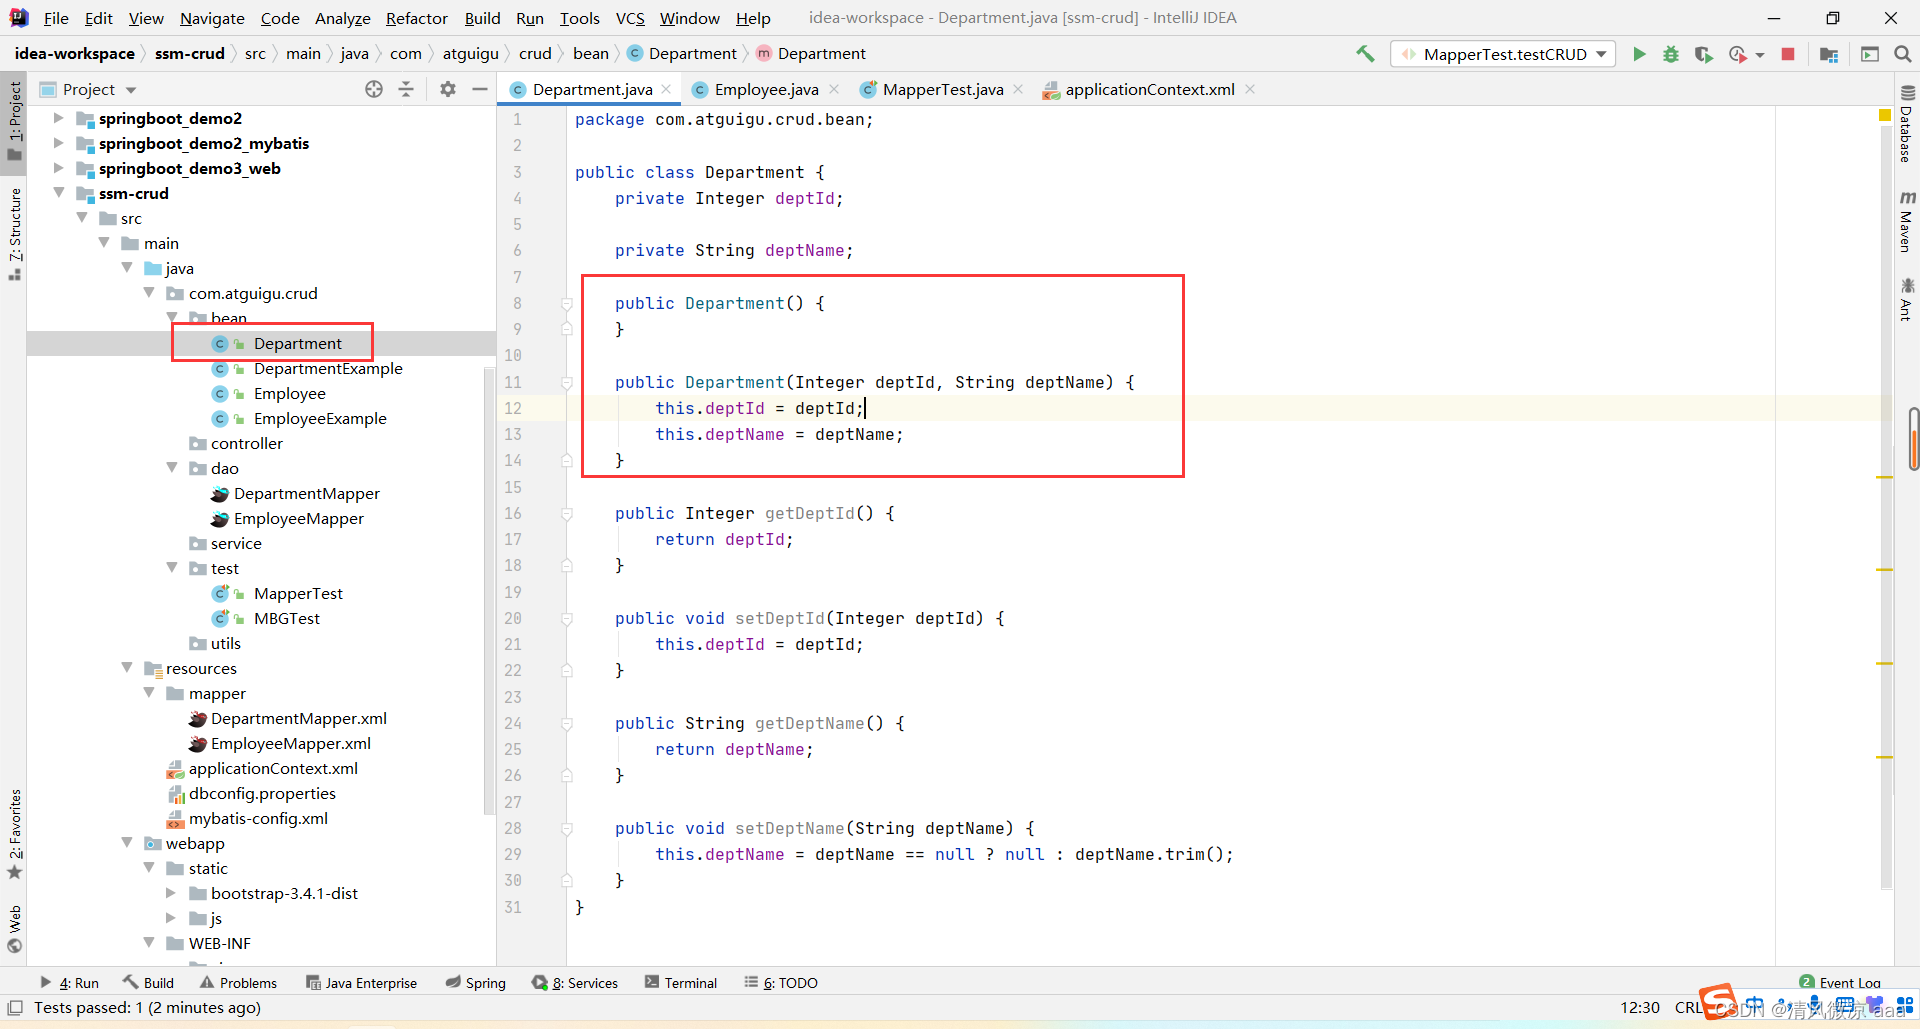The width and height of the screenshot is (1920, 1029).
Task: Open the Navigate menu
Action: pyautogui.click(x=212, y=18)
